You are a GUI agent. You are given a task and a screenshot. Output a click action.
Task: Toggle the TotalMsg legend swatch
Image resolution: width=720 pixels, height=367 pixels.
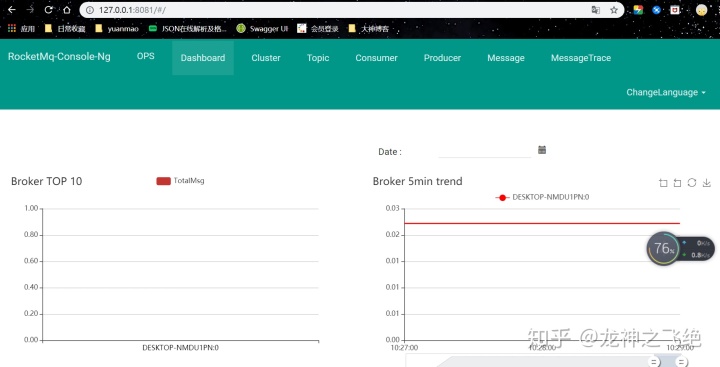pos(163,181)
